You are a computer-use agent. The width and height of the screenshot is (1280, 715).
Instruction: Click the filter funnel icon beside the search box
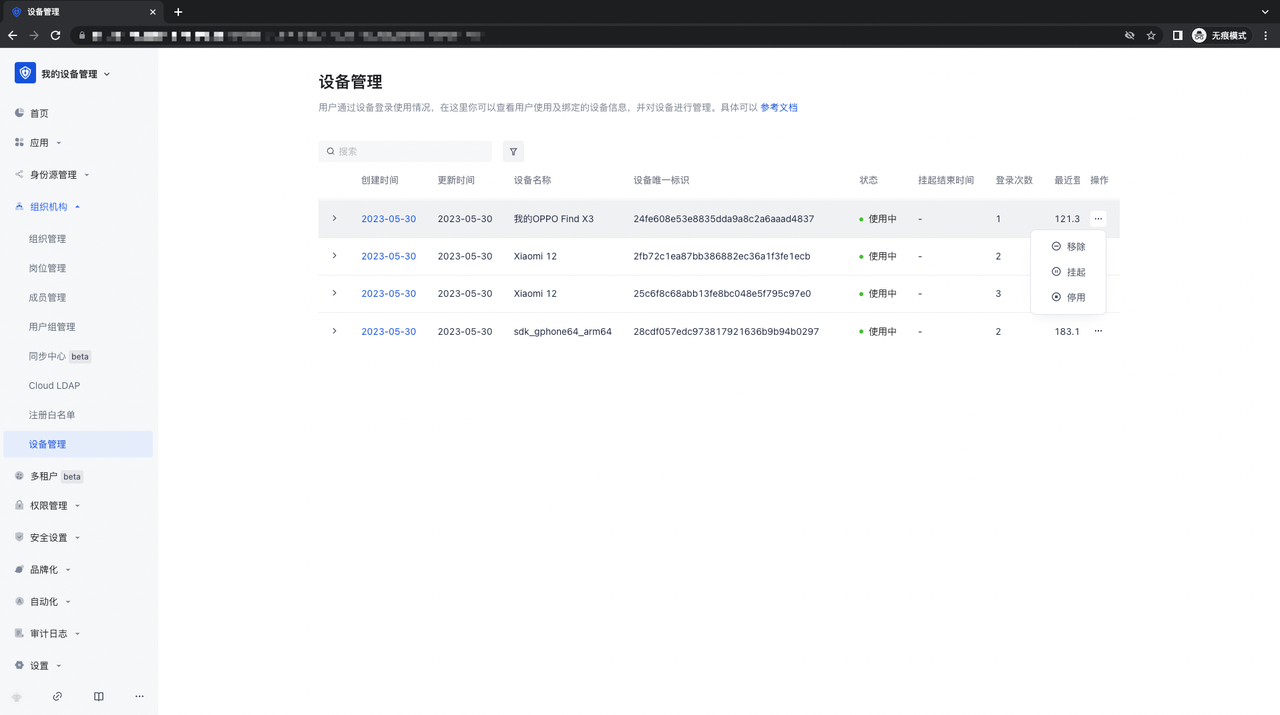(513, 150)
